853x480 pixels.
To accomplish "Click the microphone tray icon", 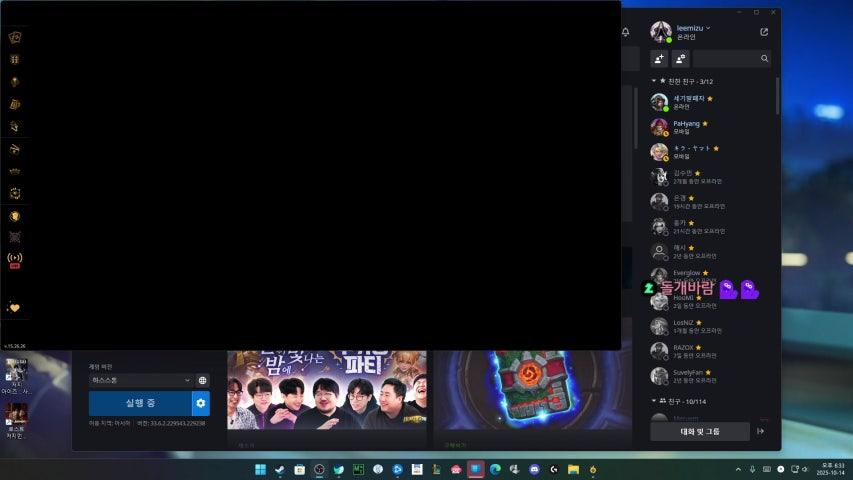I will (752, 469).
